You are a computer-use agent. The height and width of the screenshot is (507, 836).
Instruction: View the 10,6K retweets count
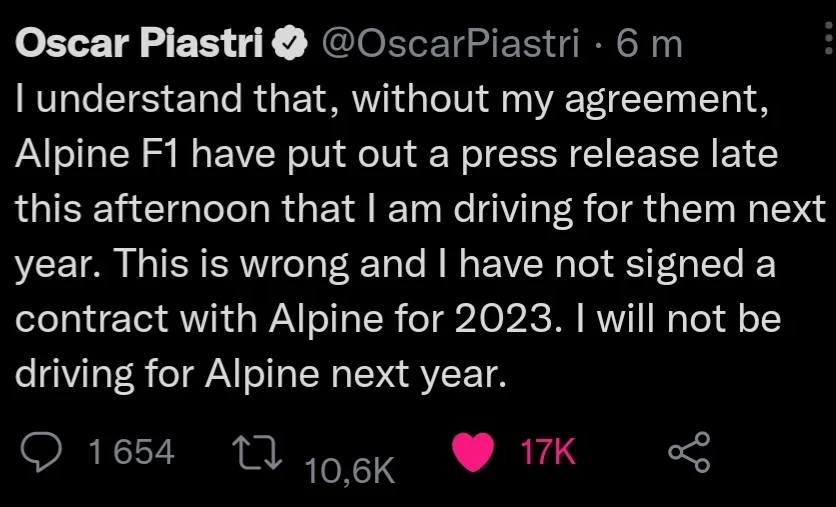point(350,471)
